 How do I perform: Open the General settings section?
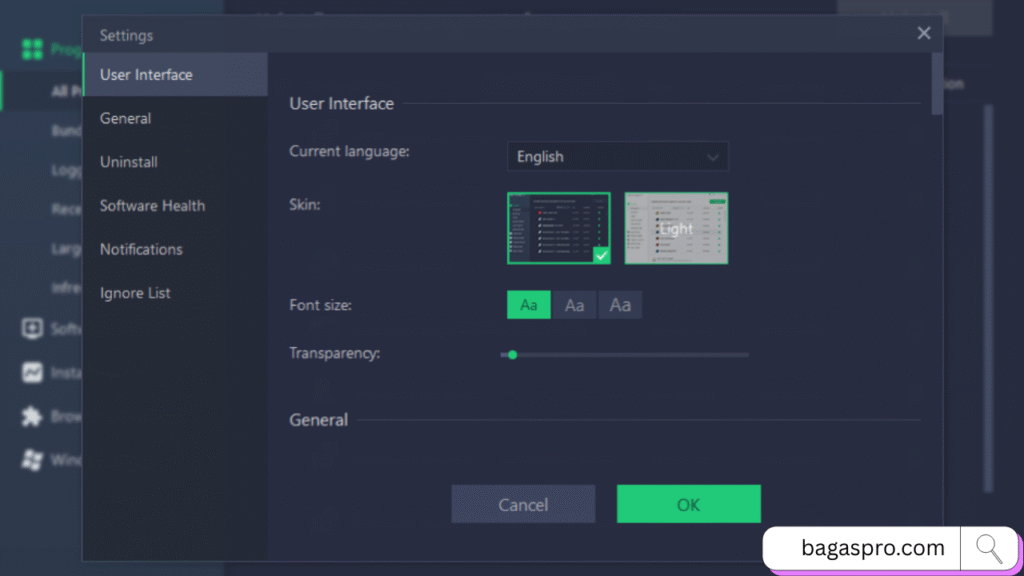pos(125,118)
